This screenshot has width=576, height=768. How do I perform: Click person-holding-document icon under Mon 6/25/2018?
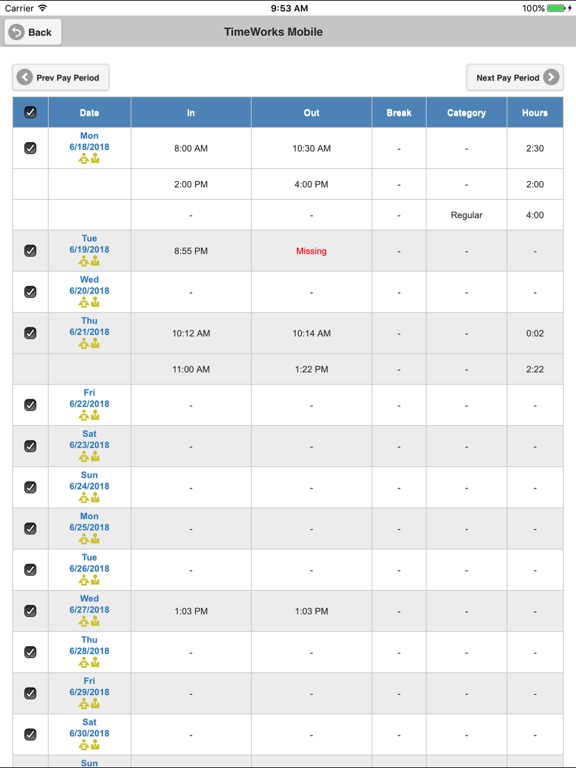84,539
